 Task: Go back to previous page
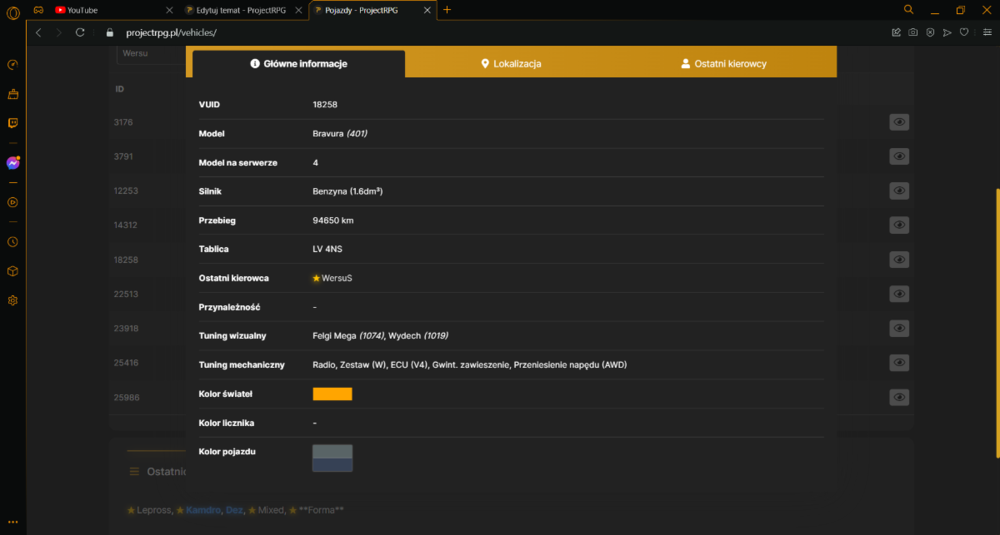[x=39, y=33]
